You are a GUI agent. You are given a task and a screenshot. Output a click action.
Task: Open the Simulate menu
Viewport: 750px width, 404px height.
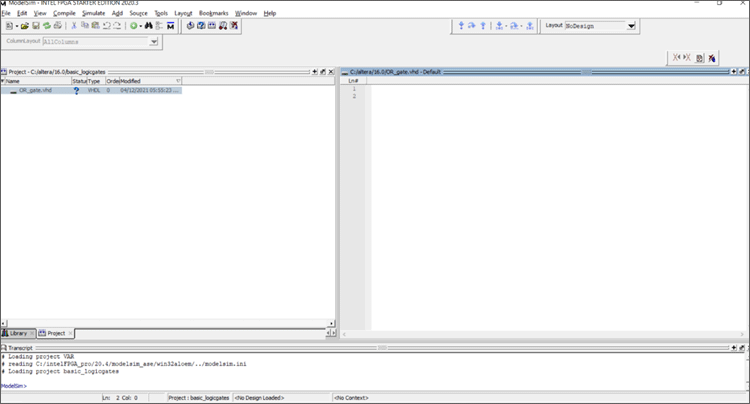pyautogui.click(x=93, y=13)
